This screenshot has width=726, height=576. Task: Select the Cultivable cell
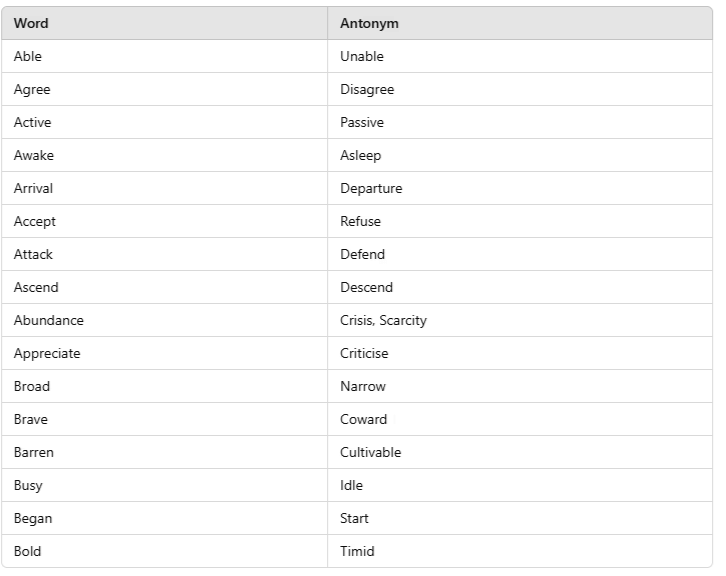(x=370, y=452)
